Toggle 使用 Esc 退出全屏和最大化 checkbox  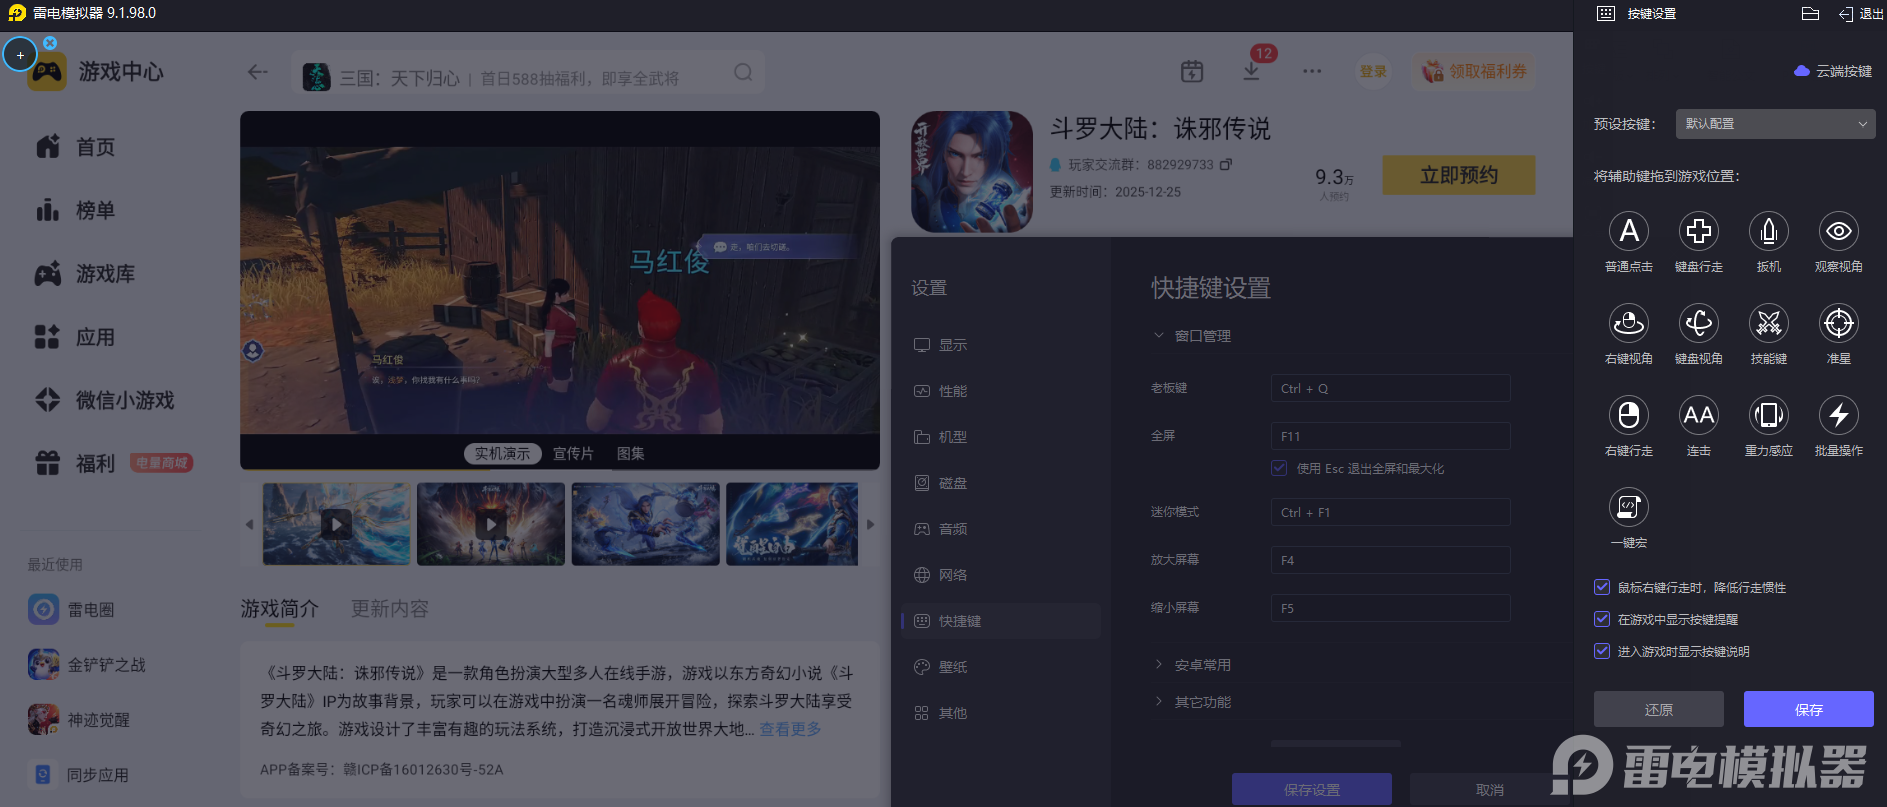1279,468
